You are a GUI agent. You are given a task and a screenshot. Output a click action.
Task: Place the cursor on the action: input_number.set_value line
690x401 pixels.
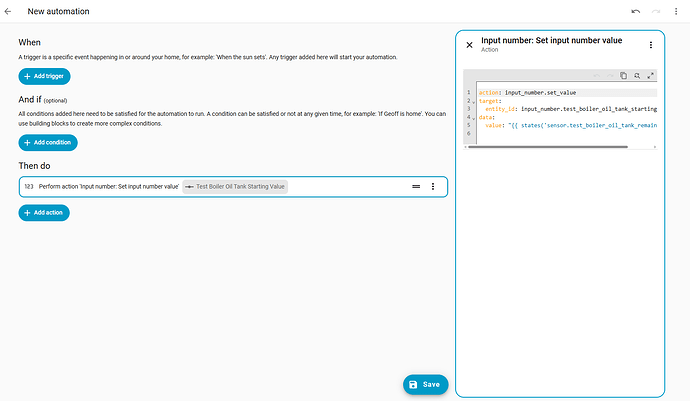(568, 92)
